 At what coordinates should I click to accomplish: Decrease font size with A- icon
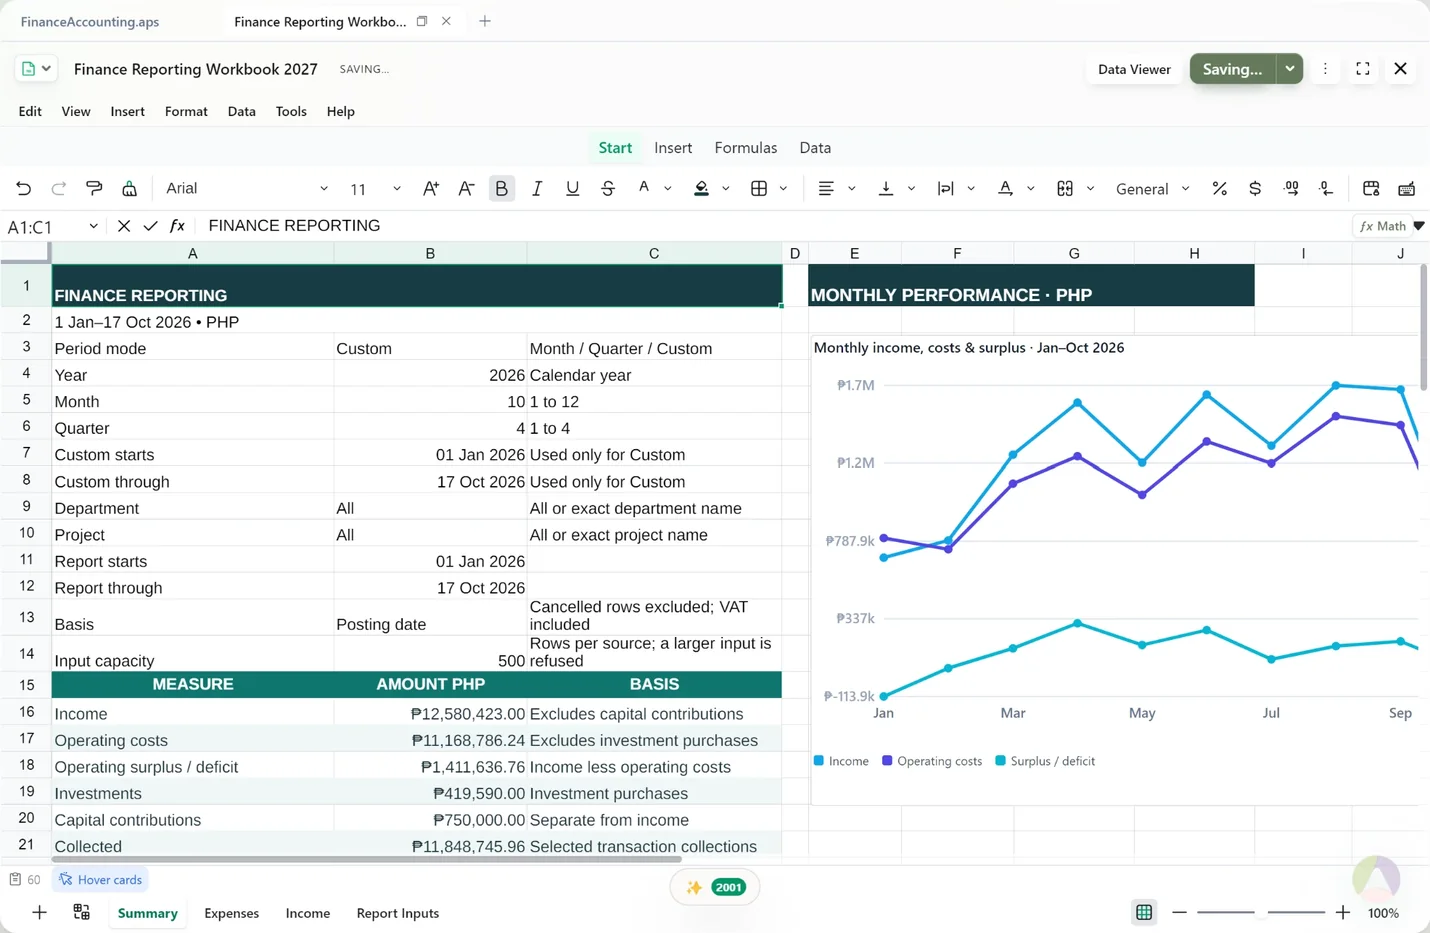466,188
